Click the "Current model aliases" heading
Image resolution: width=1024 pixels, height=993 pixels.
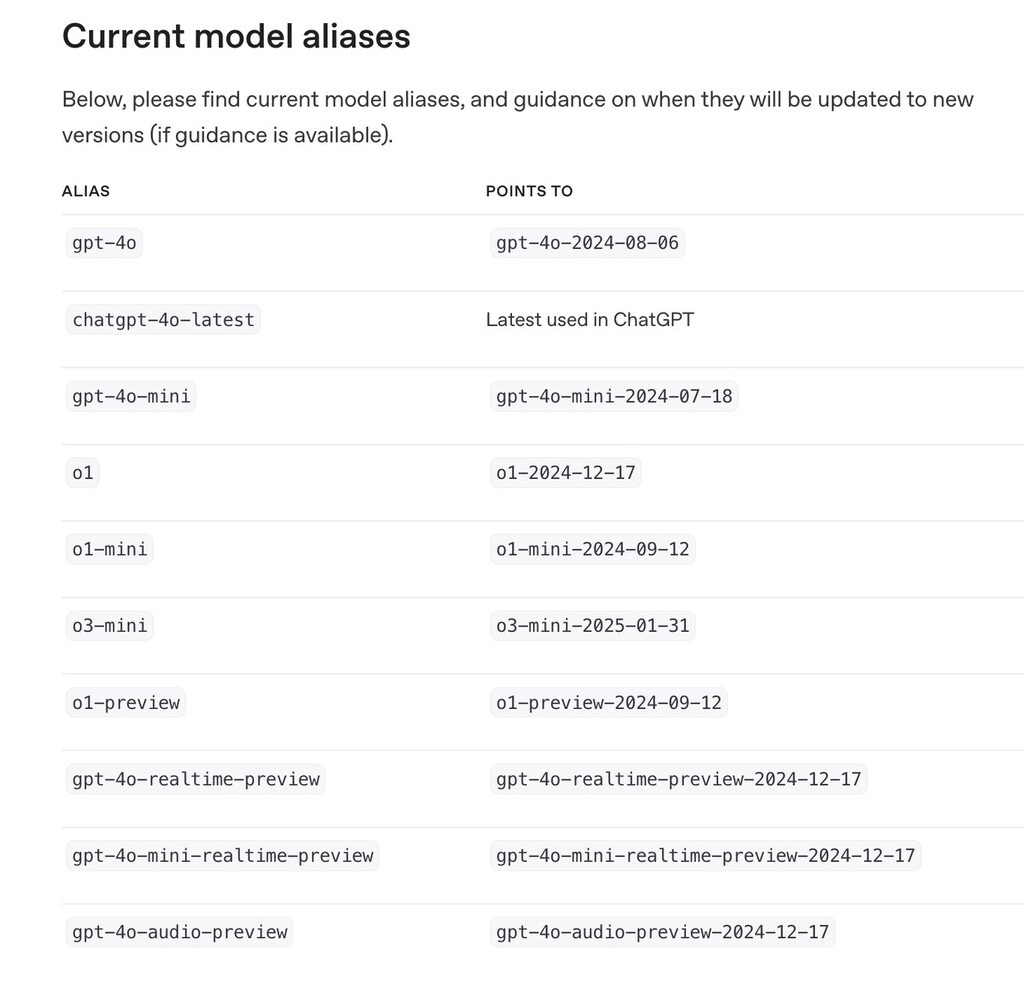pos(236,37)
